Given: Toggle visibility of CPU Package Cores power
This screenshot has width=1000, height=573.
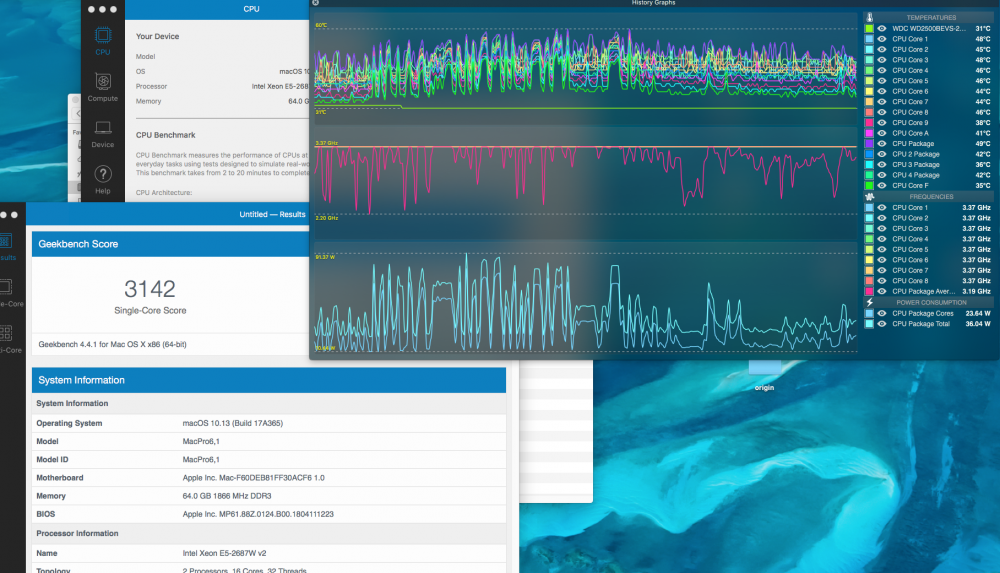Looking at the screenshot, I should [882, 313].
